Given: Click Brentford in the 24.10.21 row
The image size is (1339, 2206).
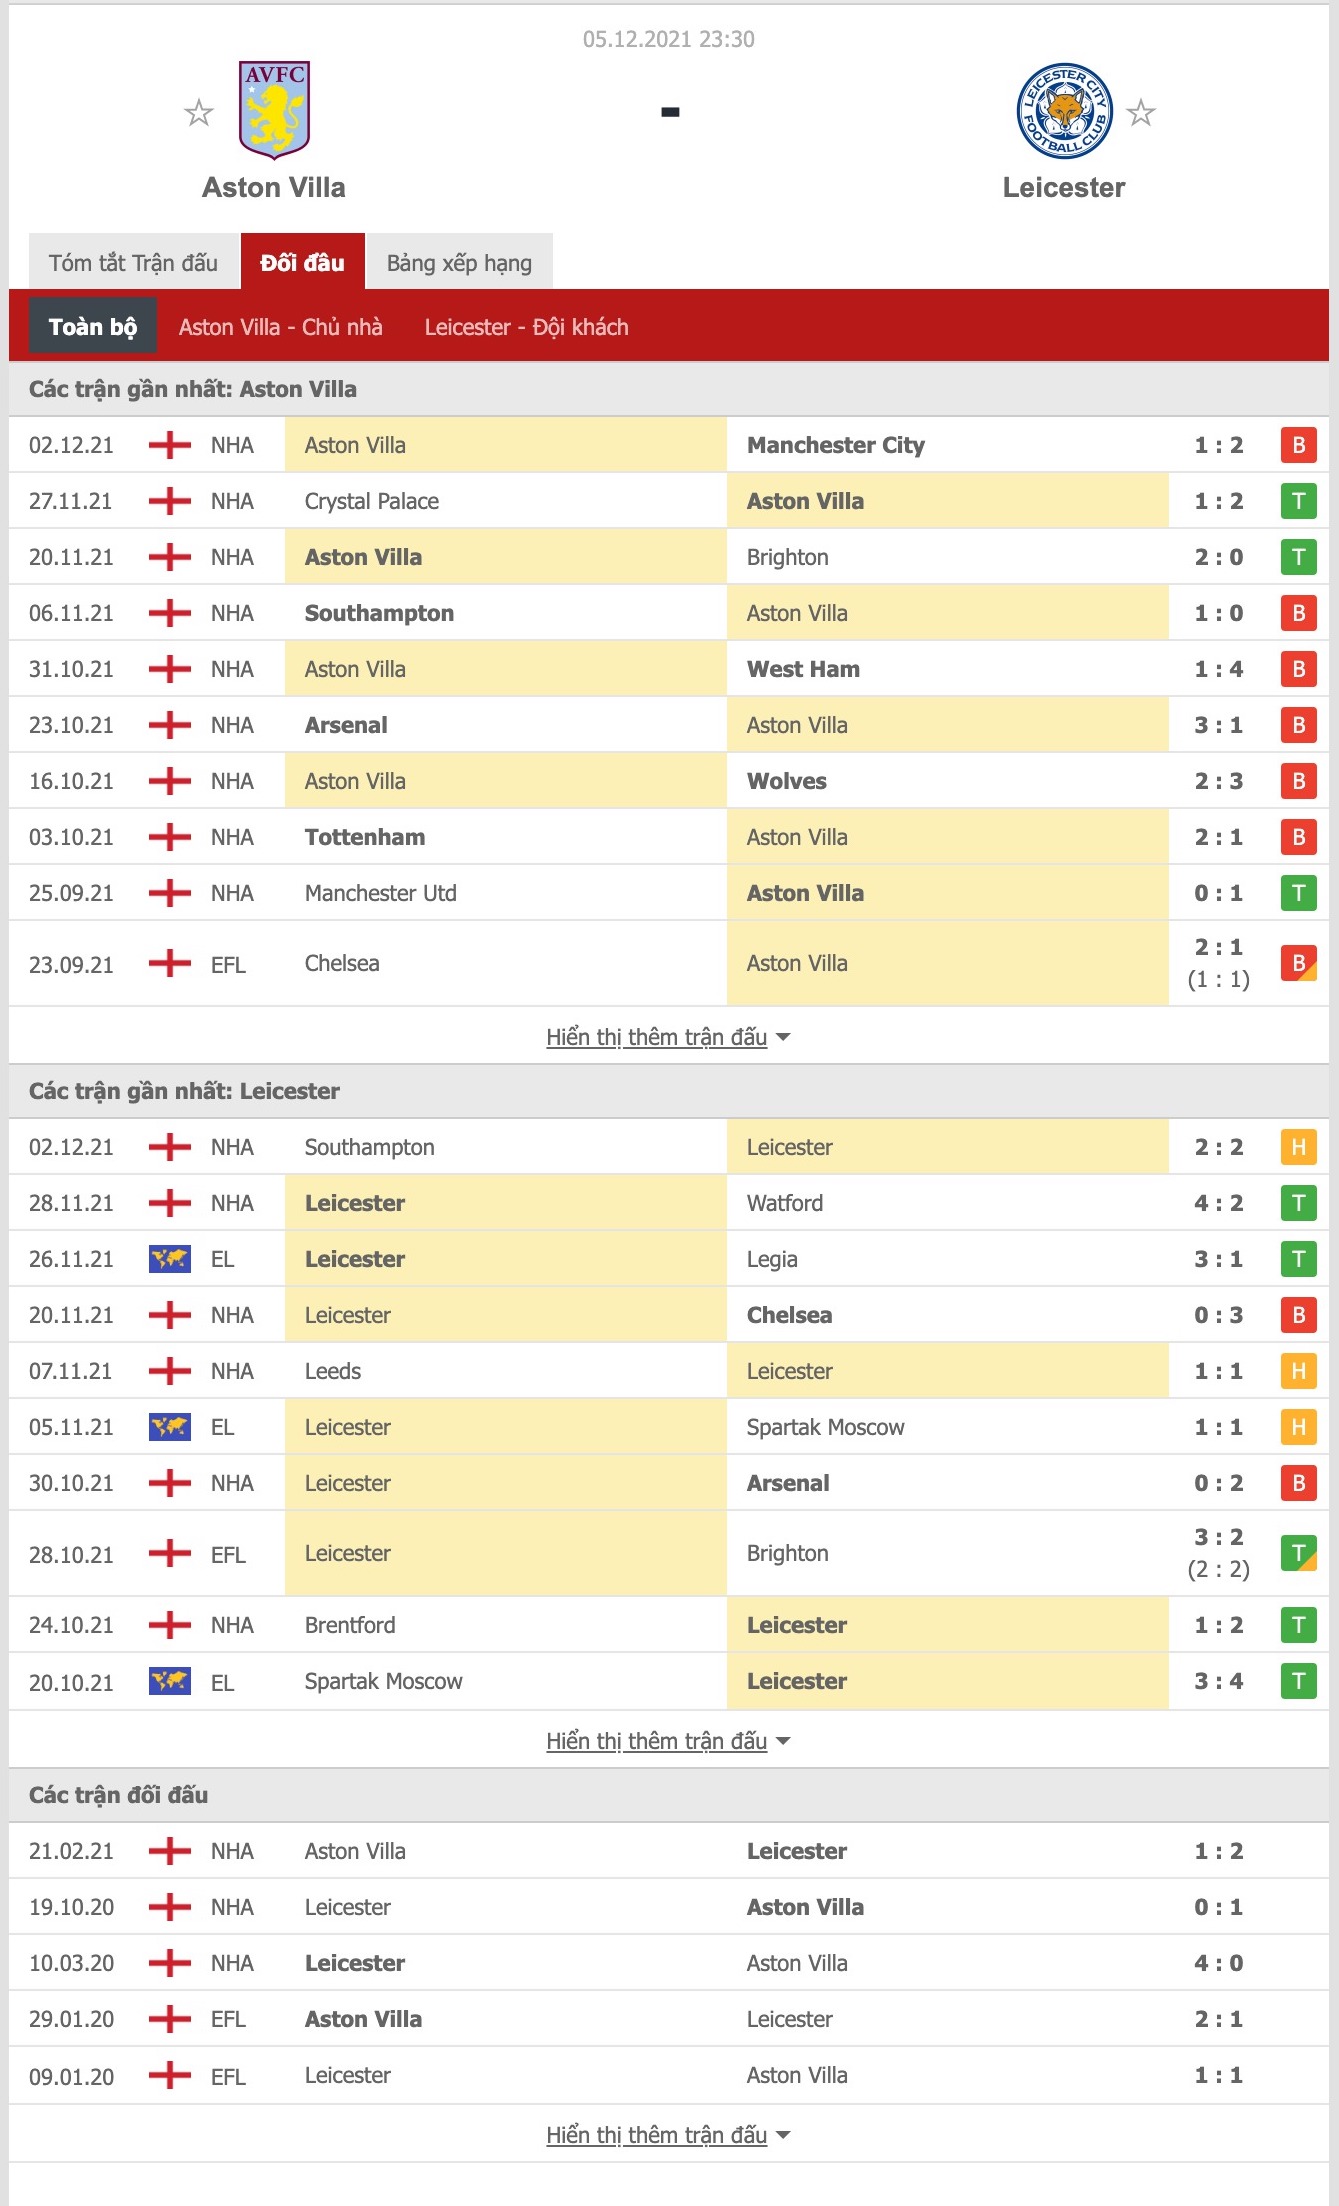Looking at the screenshot, I should coord(350,1625).
